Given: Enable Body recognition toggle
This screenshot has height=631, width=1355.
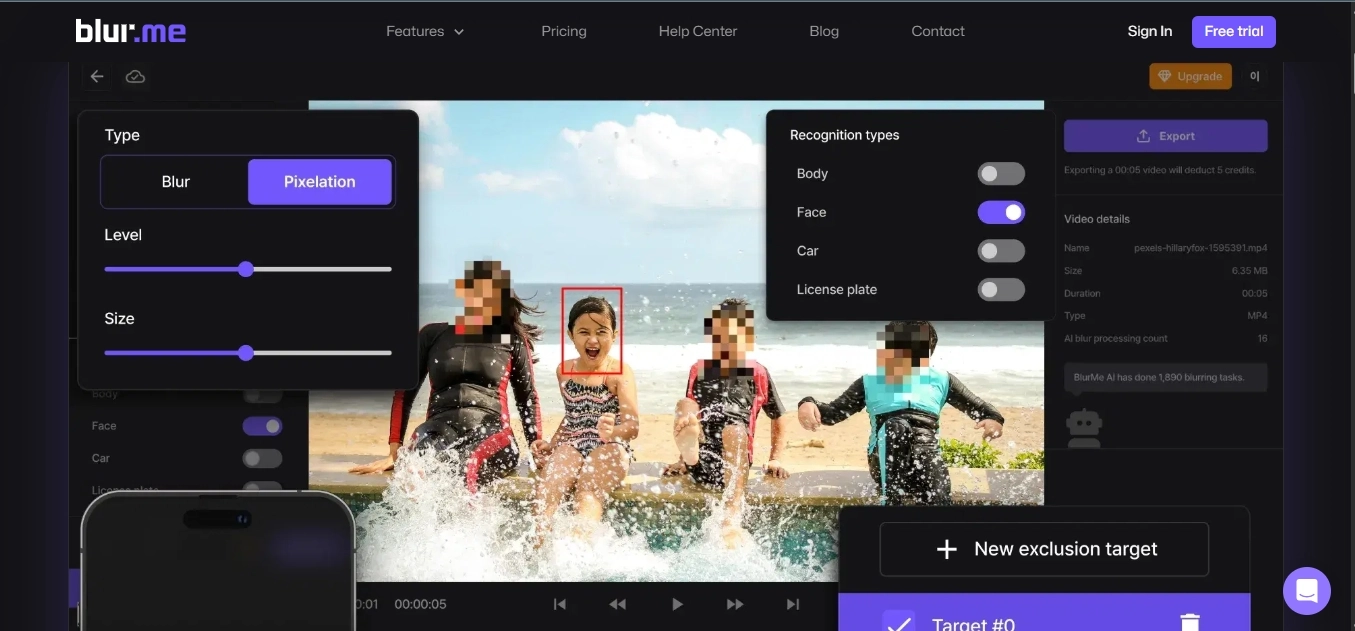Looking at the screenshot, I should (x=1000, y=174).
